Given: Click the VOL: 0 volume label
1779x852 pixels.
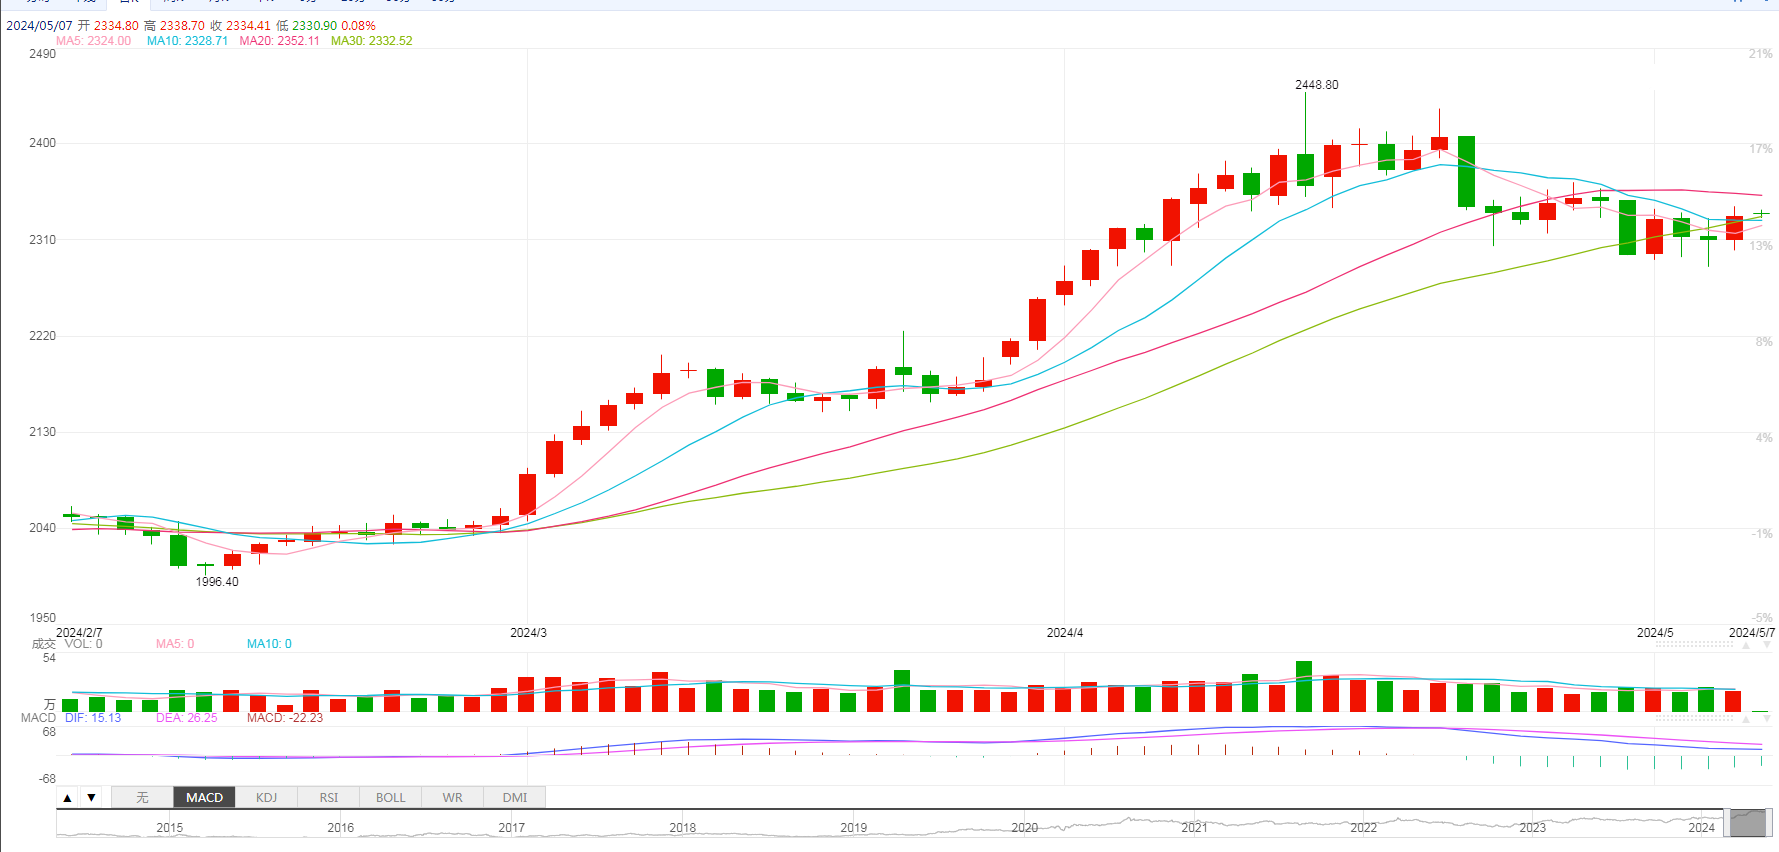Looking at the screenshot, I should (84, 644).
